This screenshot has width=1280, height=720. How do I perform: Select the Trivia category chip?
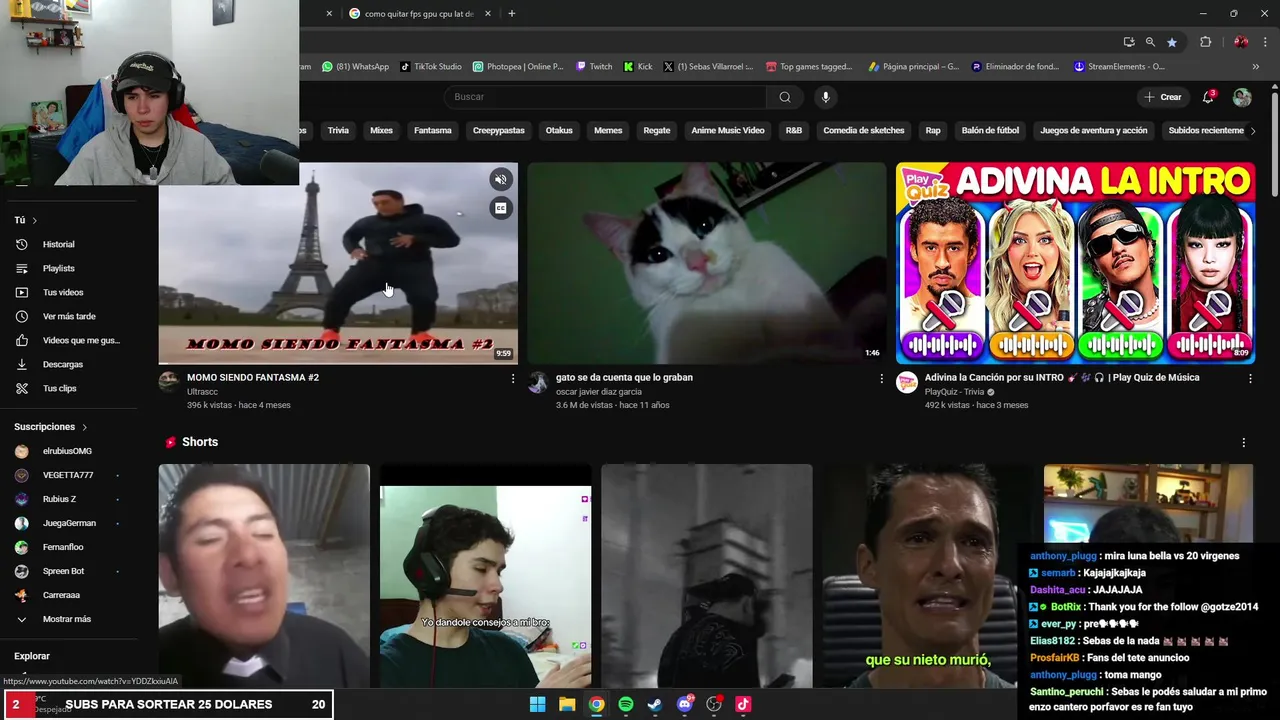click(338, 131)
